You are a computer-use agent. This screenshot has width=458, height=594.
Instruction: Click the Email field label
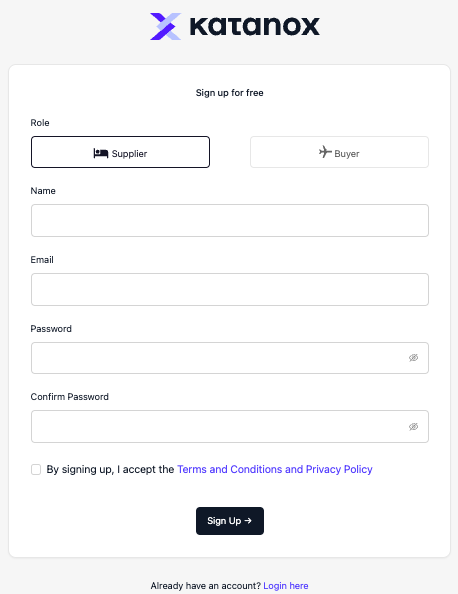coord(42,260)
